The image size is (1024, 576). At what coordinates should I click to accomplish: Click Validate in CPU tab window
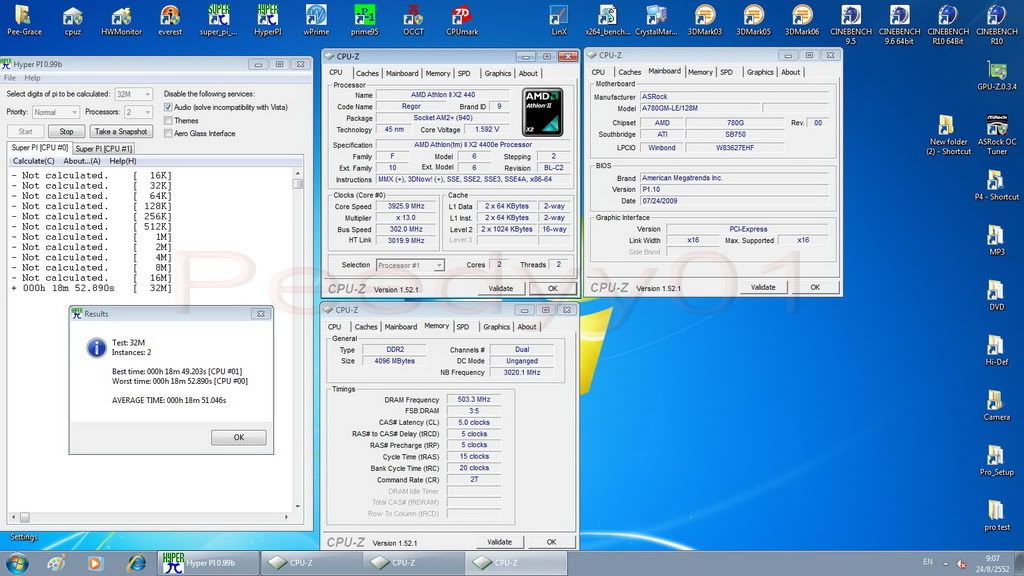501,289
